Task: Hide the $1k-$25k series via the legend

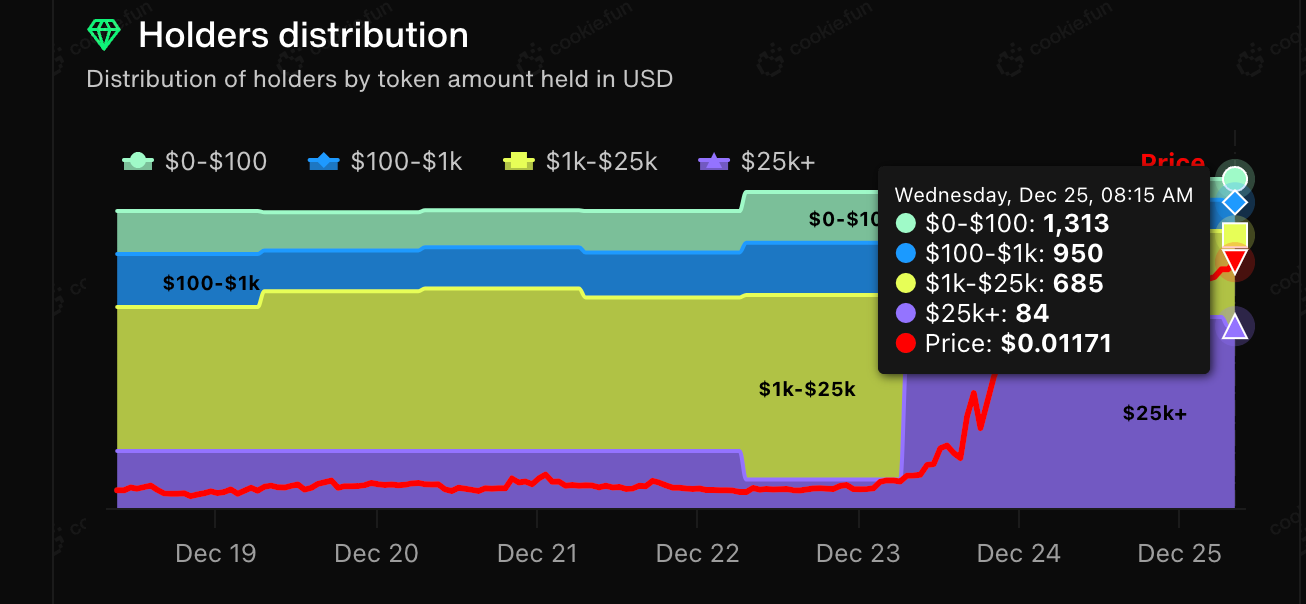Action: tap(580, 161)
